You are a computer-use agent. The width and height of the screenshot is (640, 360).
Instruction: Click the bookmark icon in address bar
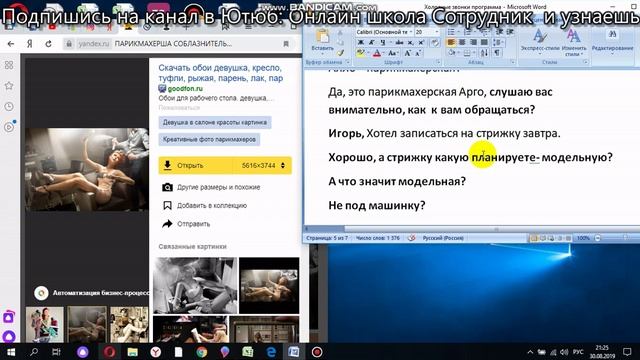pyautogui.click(x=286, y=44)
